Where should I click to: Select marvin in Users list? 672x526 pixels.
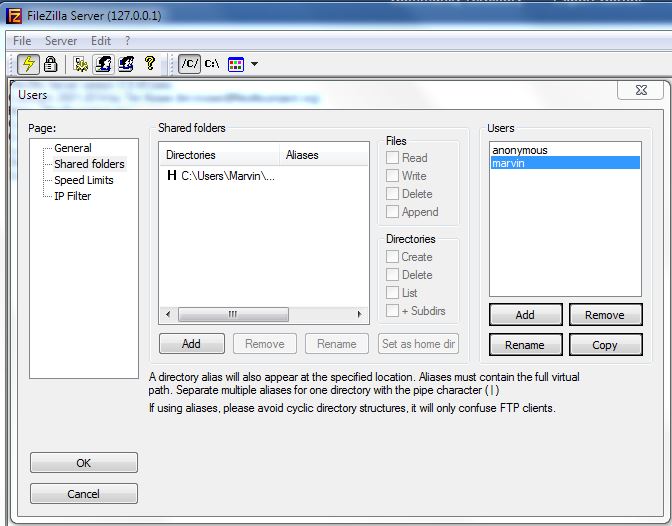coord(565,163)
